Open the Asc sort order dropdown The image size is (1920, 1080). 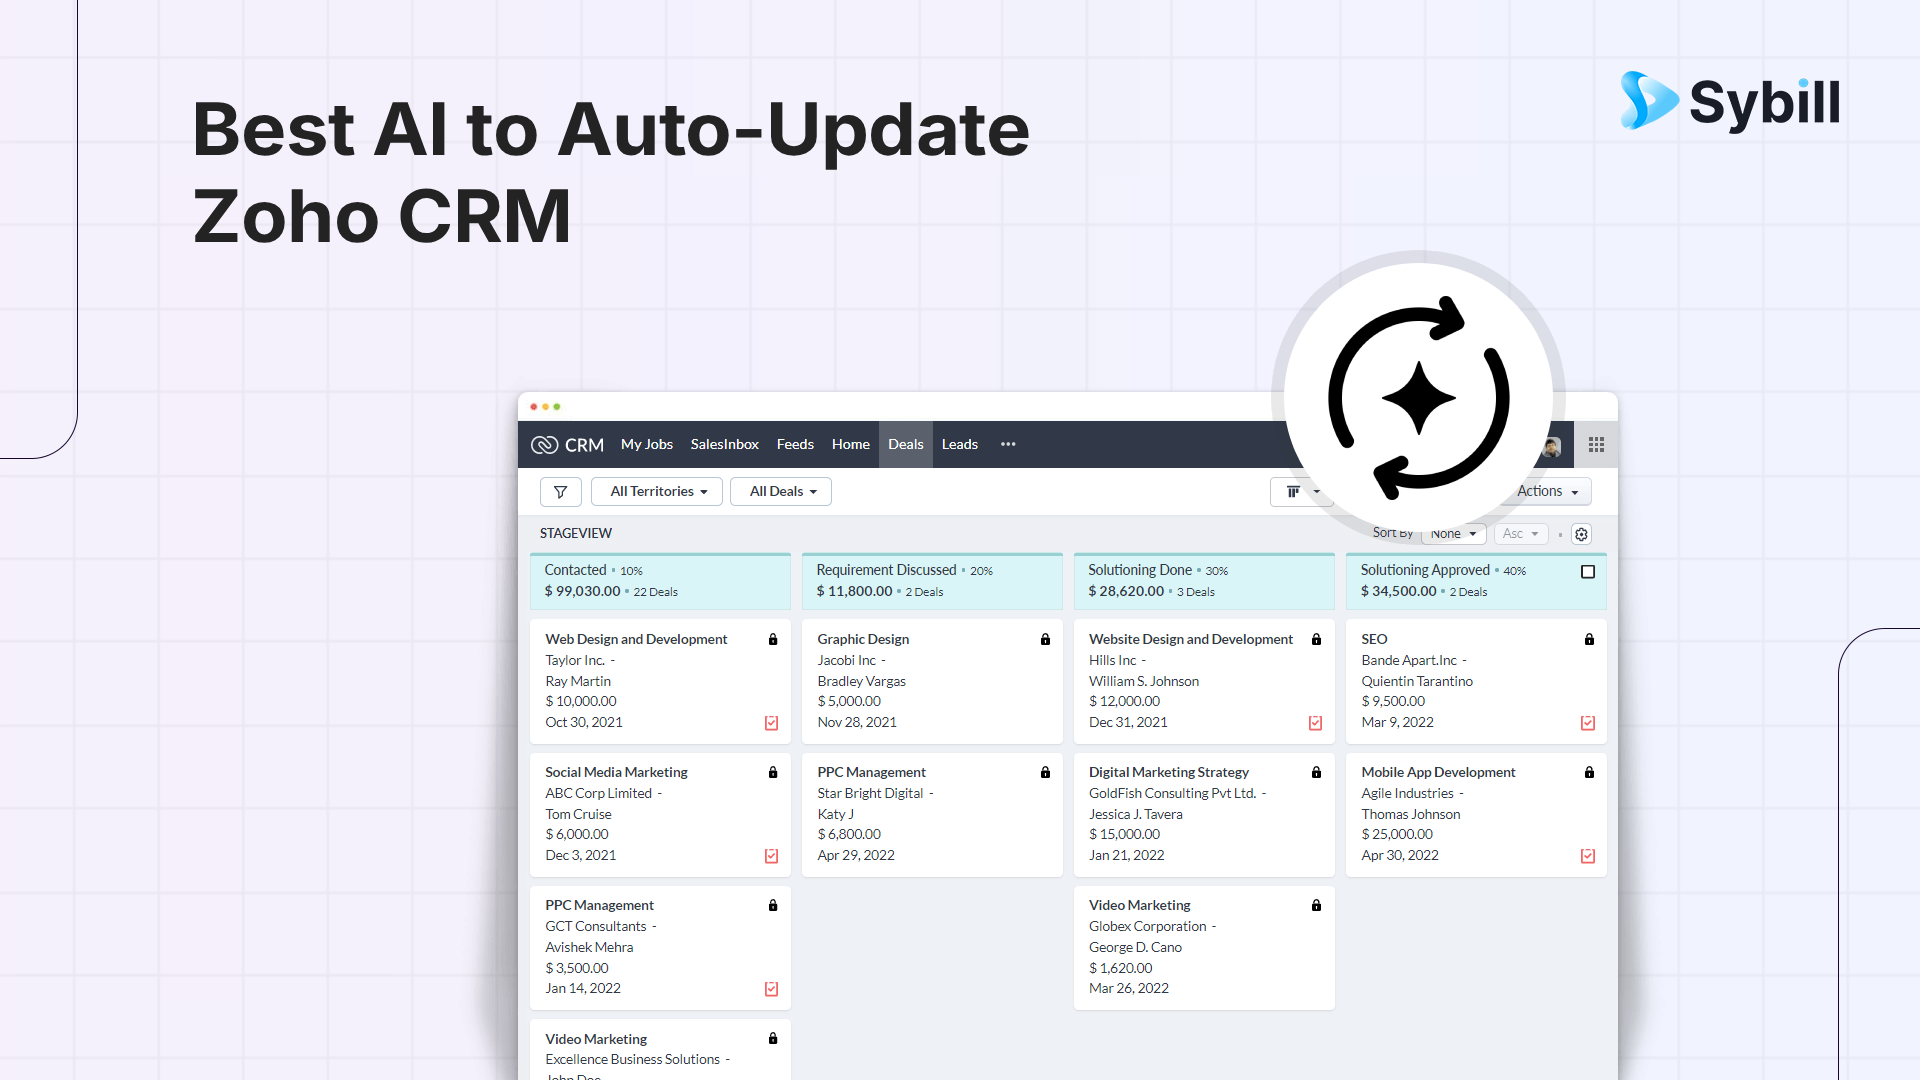(x=1521, y=534)
